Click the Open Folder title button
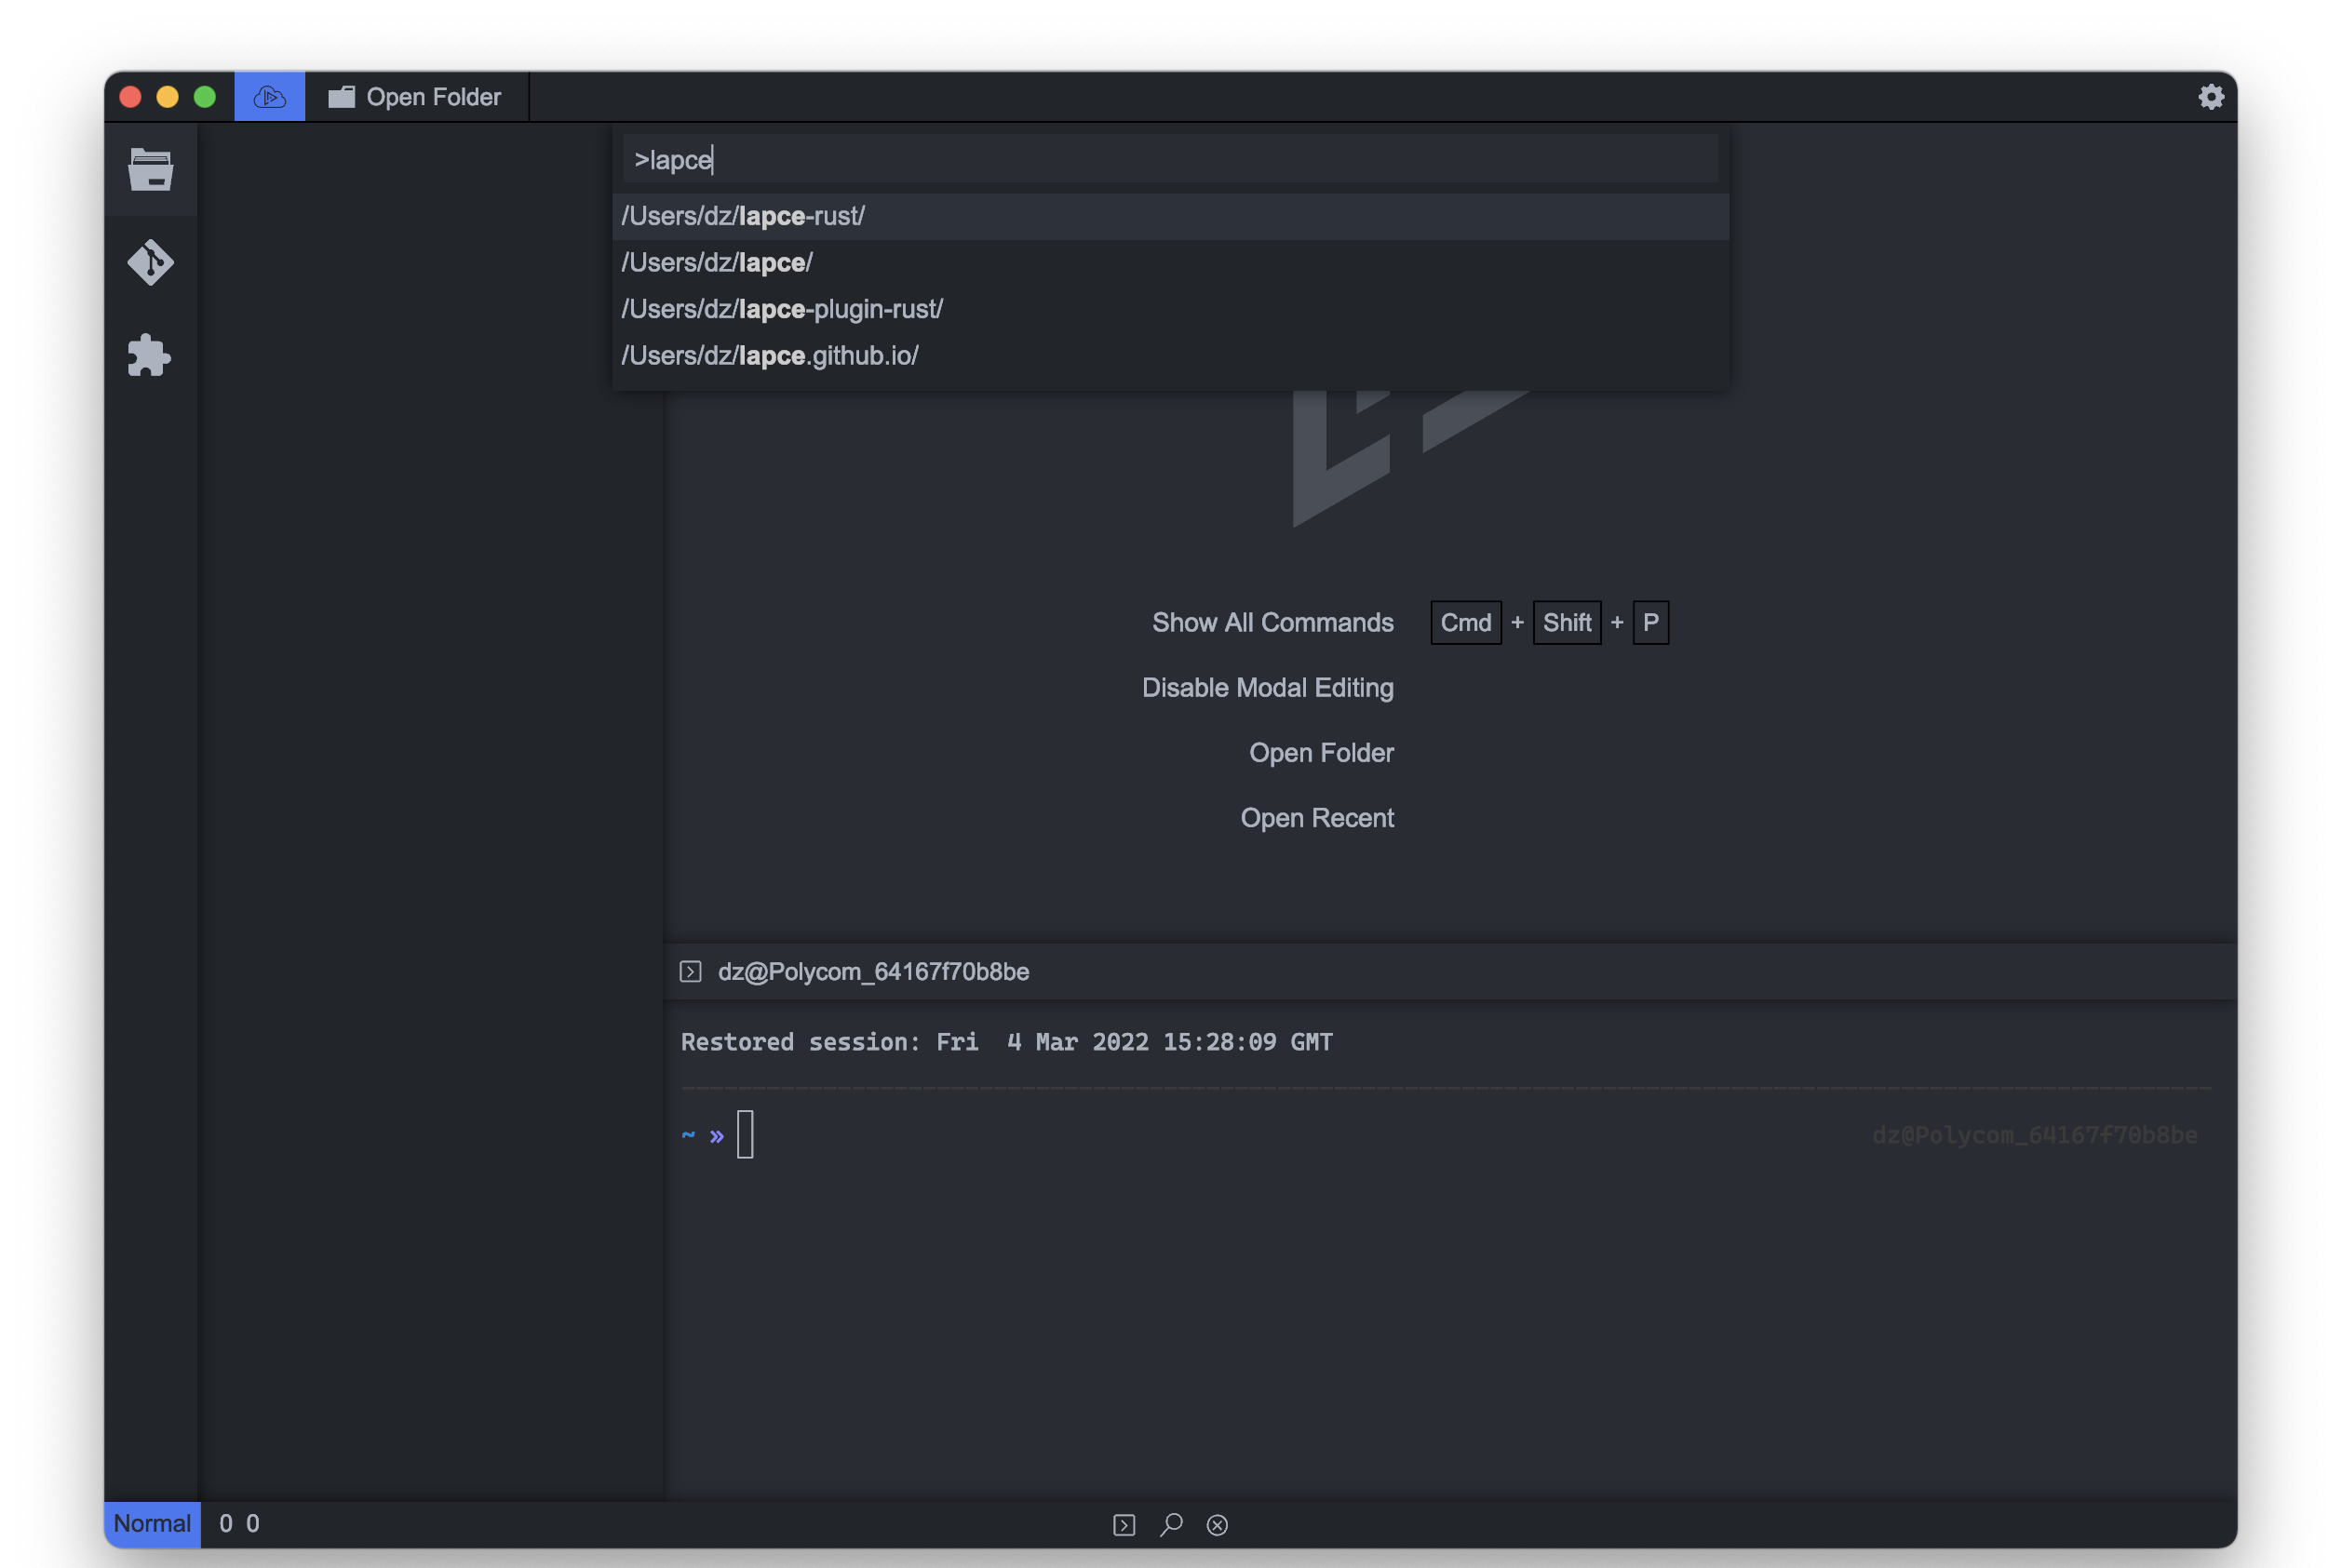The image size is (2342, 1568). pyautogui.click(x=417, y=97)
